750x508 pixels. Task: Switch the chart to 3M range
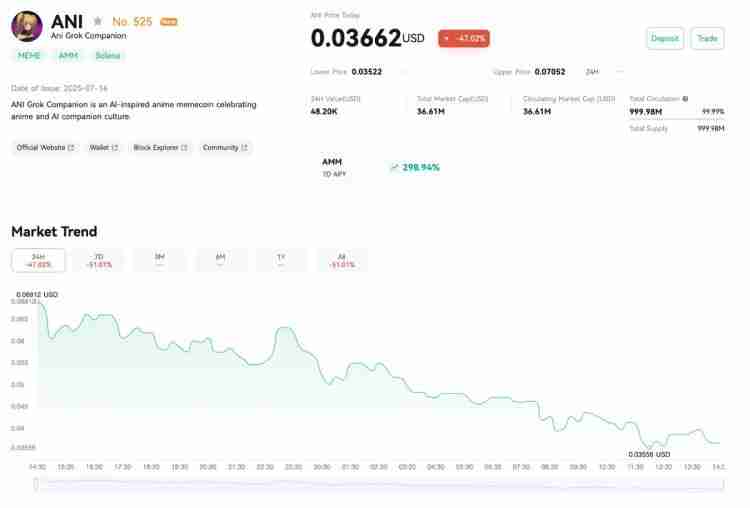click(159, 260)
